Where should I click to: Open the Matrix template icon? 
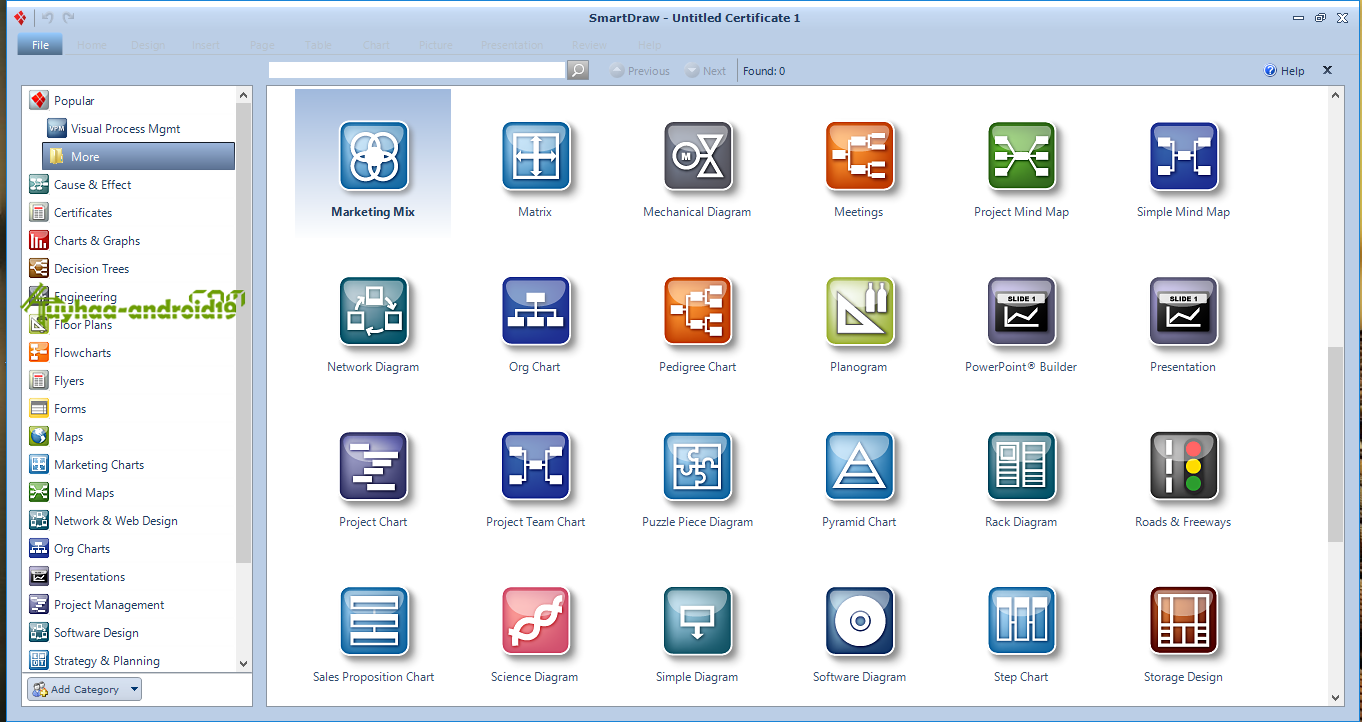536,156
